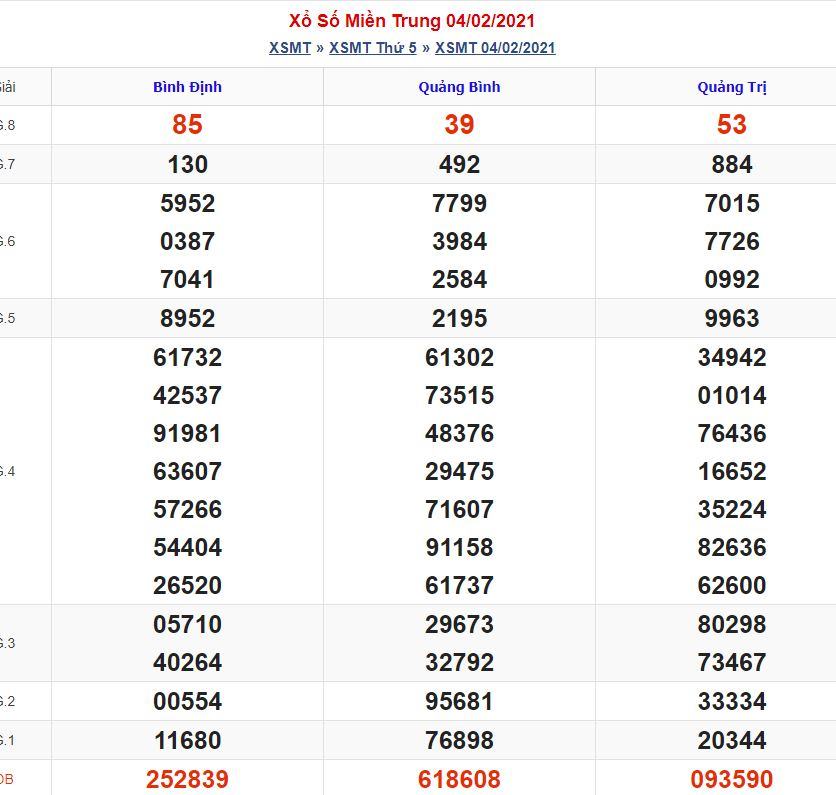Select the number 9963
Image resolution: width=836 pixels, height=795 pixels.
(732, 318)
